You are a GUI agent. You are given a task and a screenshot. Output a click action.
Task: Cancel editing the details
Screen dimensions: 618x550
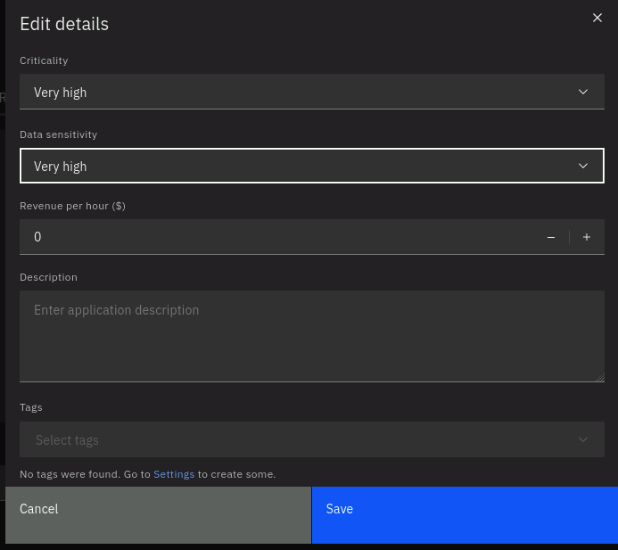[158, 515]
